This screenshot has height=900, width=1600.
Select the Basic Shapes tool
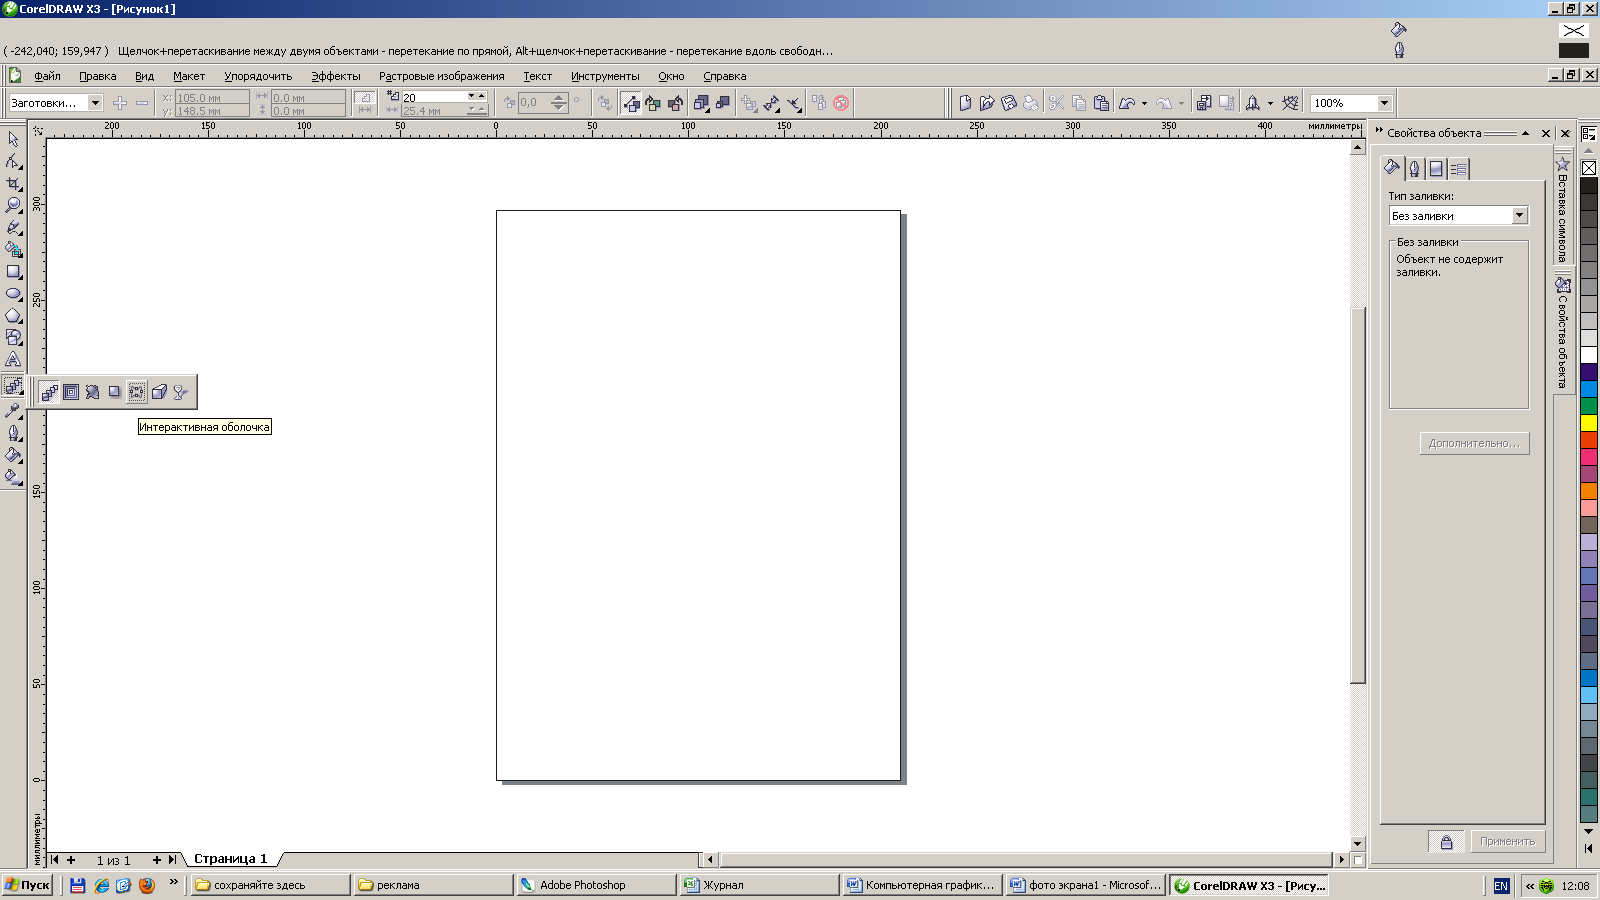coord(13,337)
